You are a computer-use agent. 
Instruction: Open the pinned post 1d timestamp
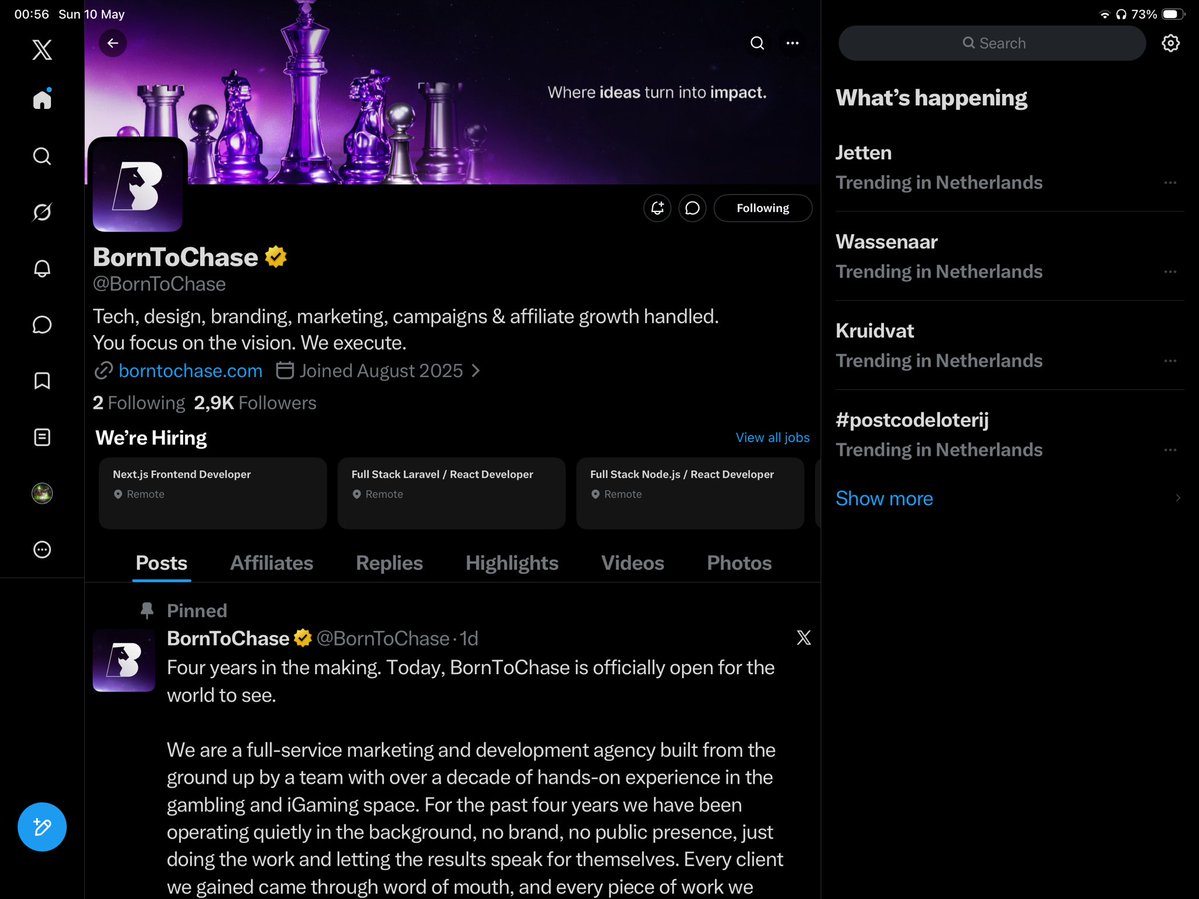click(x=469, y=638)
